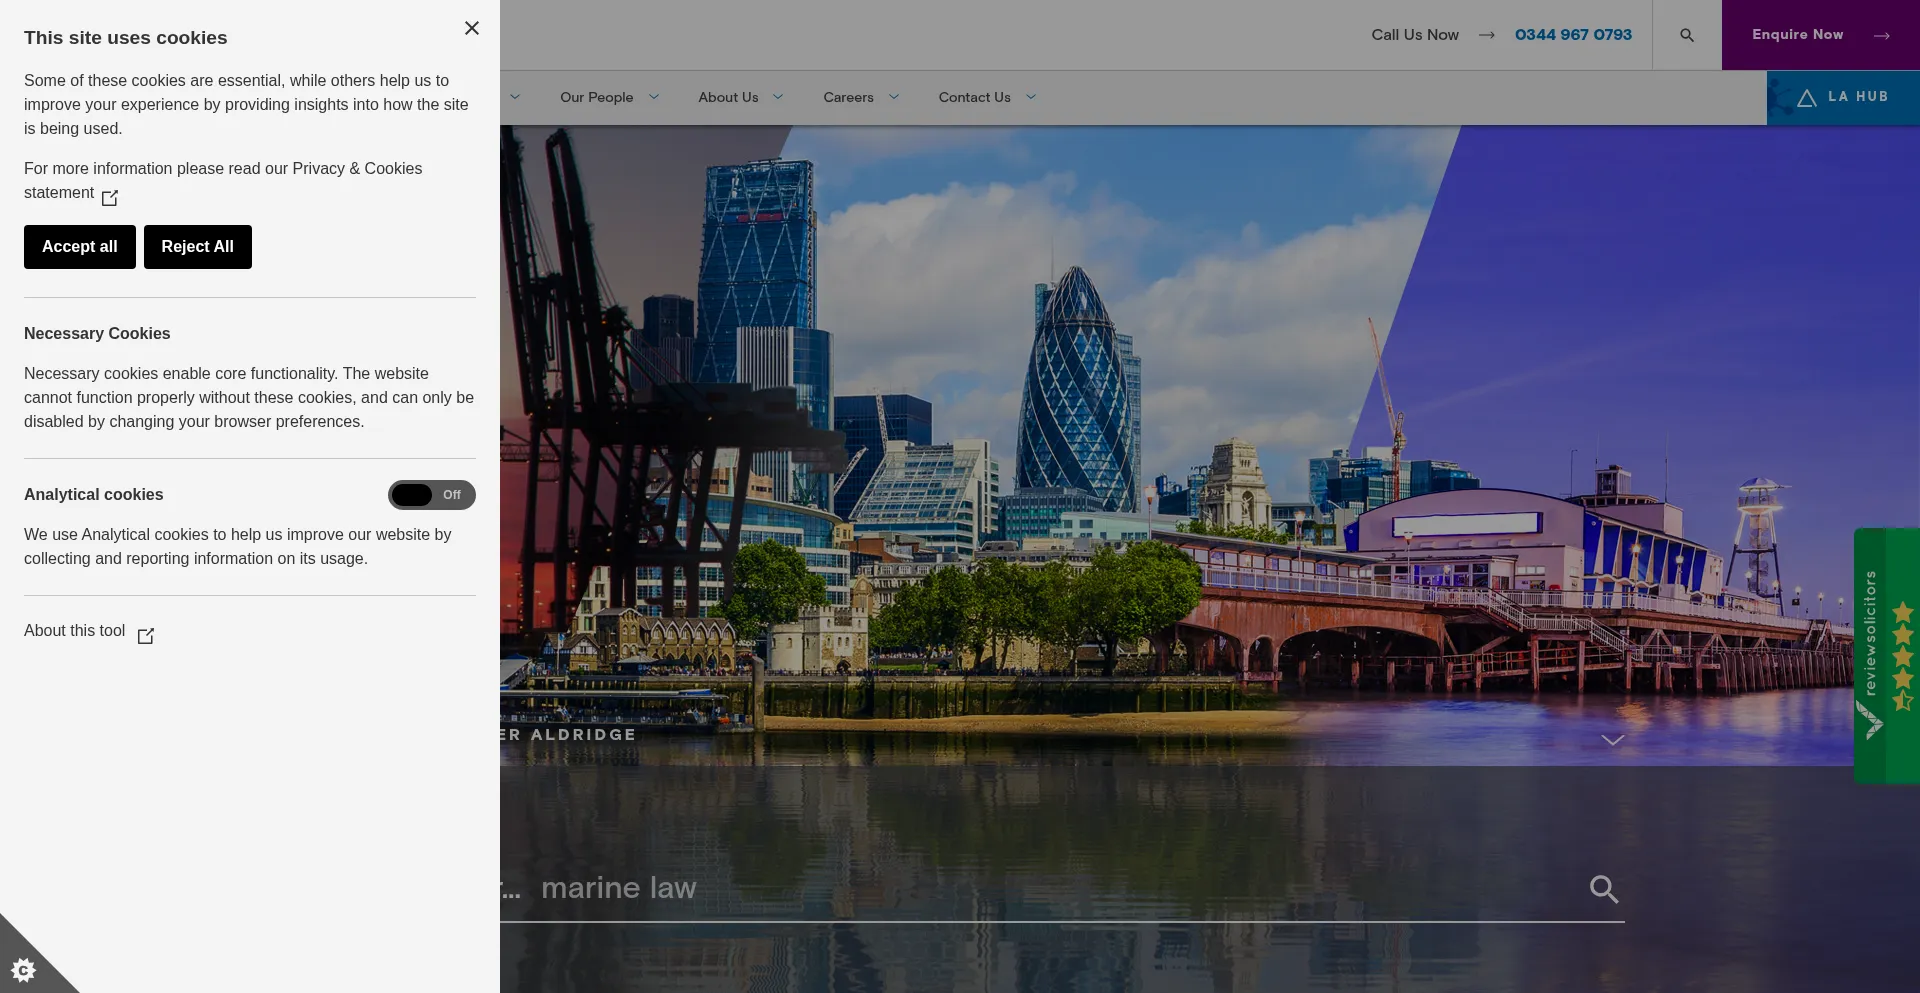Image resolution: width=1920 pixels, height=993 pixels.
Task: Click the scroll-down chevron on hero image
Action: 1612,740
